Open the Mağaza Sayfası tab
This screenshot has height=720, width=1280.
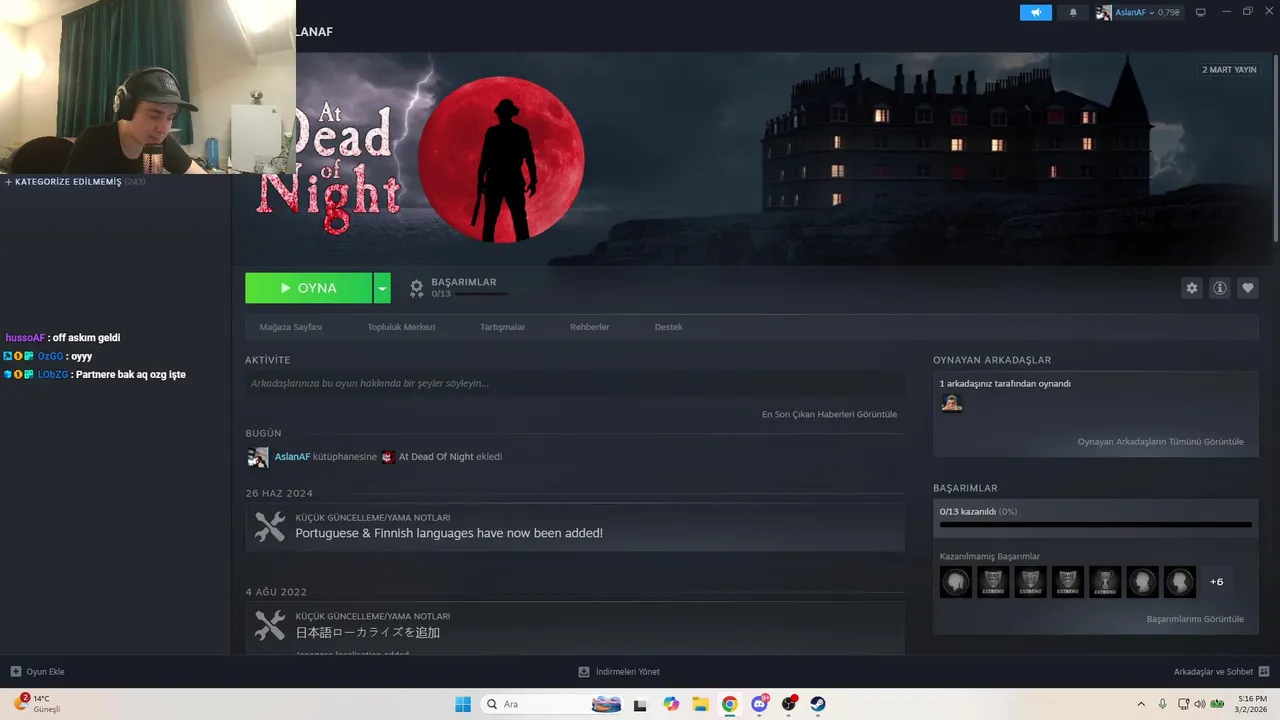click(290, 327)
